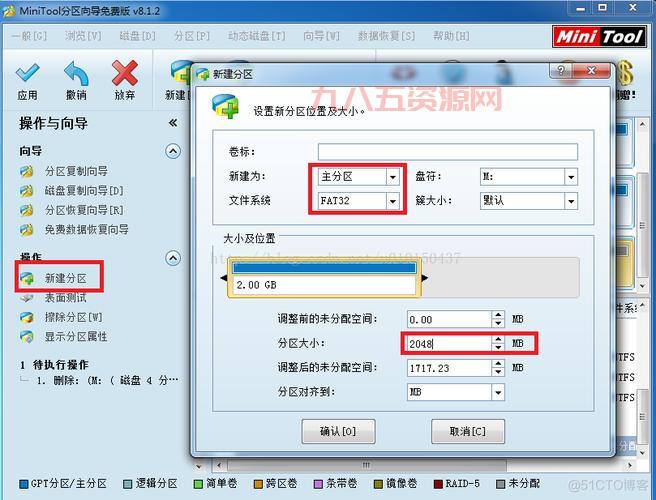Image resolution: width=656 pixels, height=500 pixels.
Task: Open the 向导[W] menu
Action: point(321,36)
